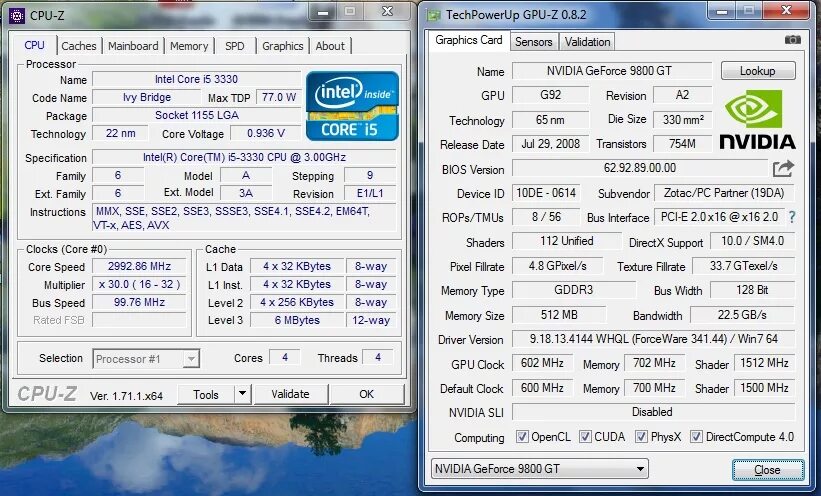Open the NVIDIA GeForce 9800 GT card selector
Image resolution: width=821 pixels, height=496 pixels.
(540, 468)
